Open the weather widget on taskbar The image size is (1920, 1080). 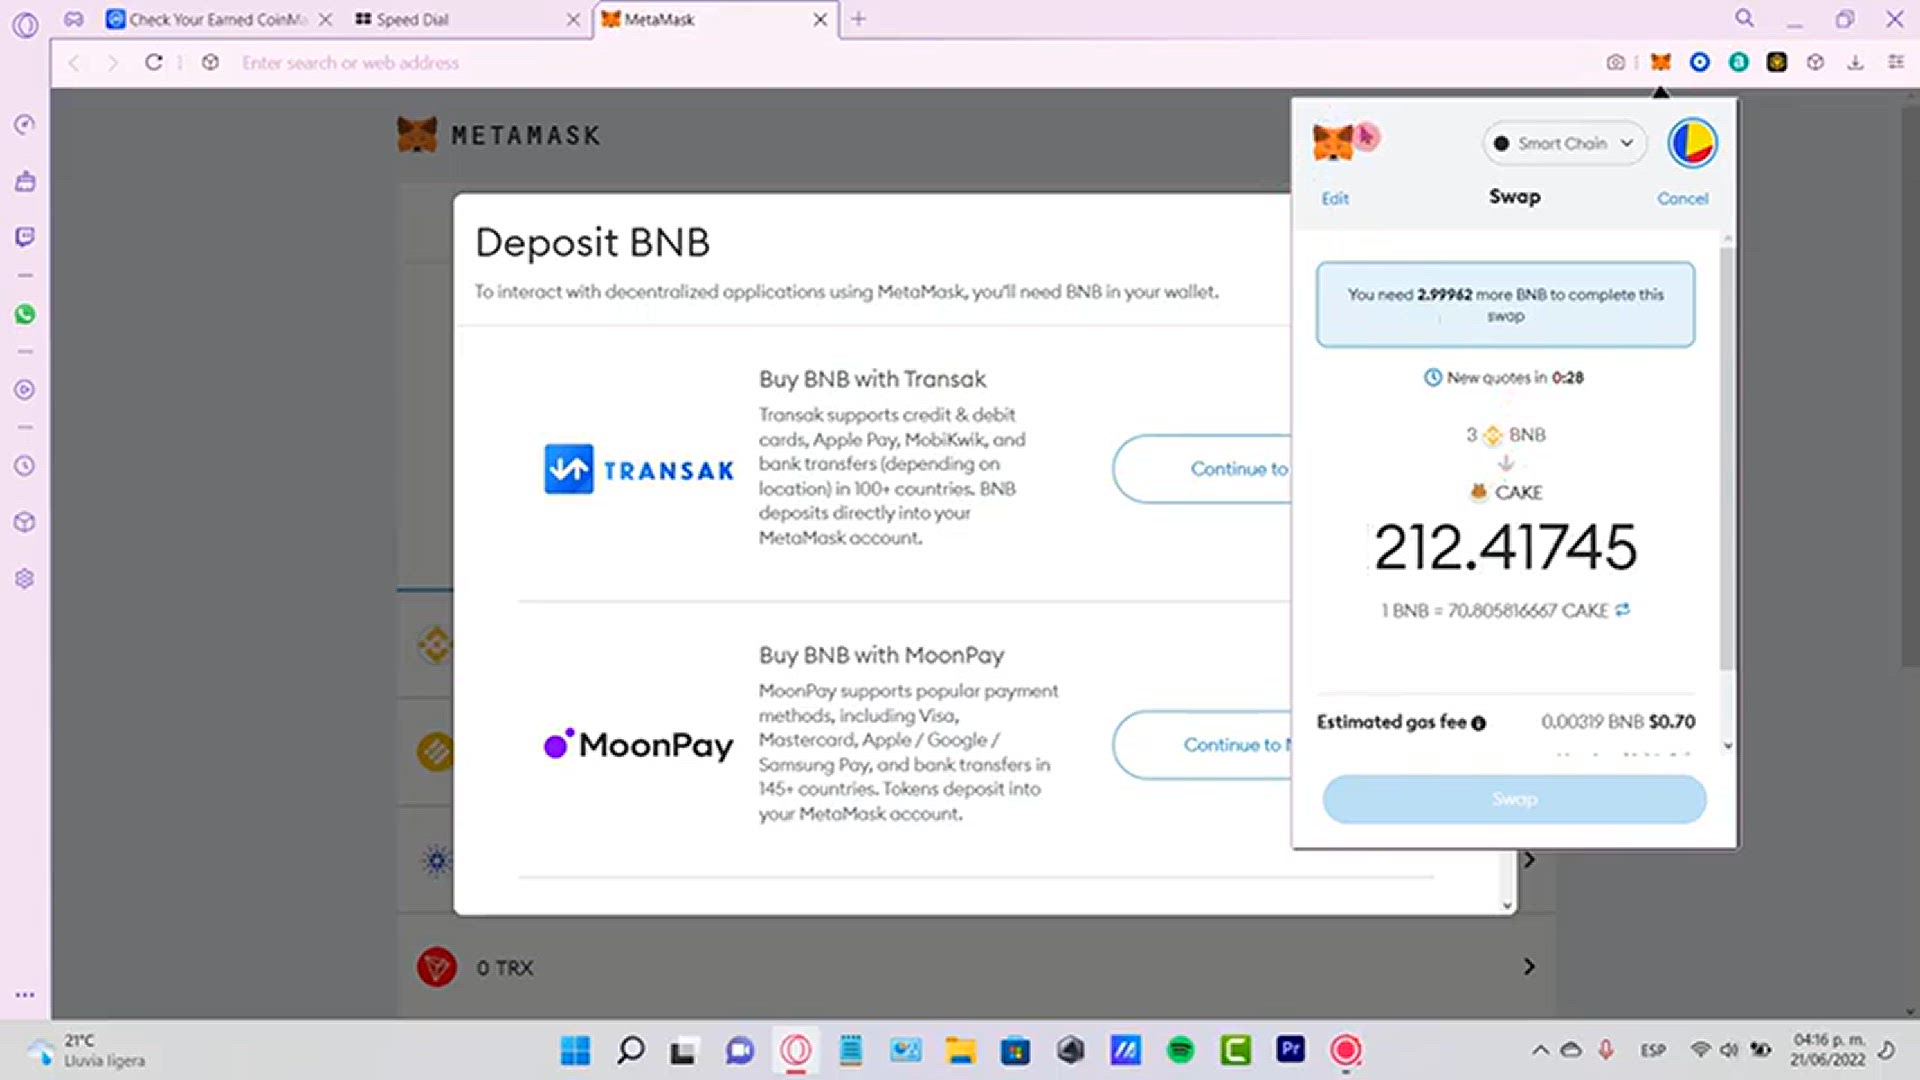(87, 1050)
